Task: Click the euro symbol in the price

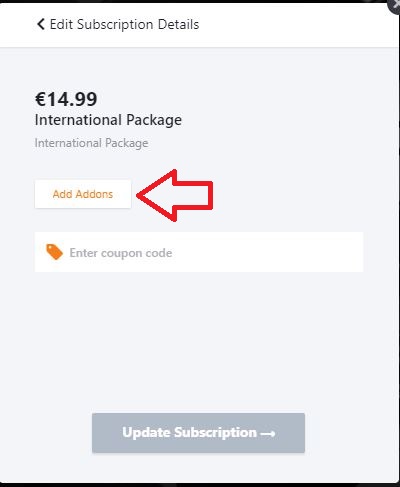Action: (x=40, y=99)
